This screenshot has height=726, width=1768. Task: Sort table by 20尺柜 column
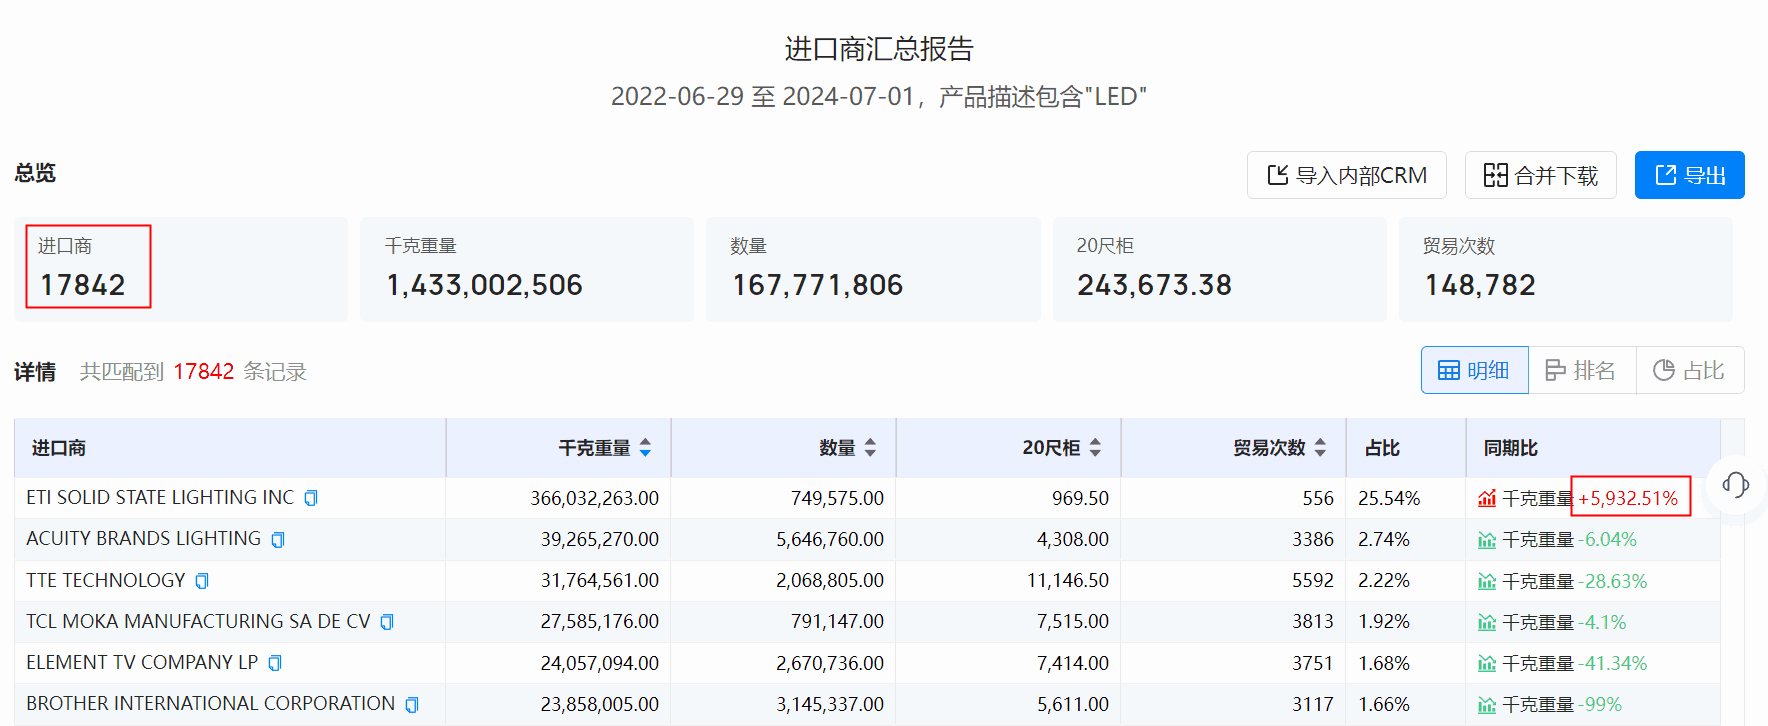click(1095, 448)
